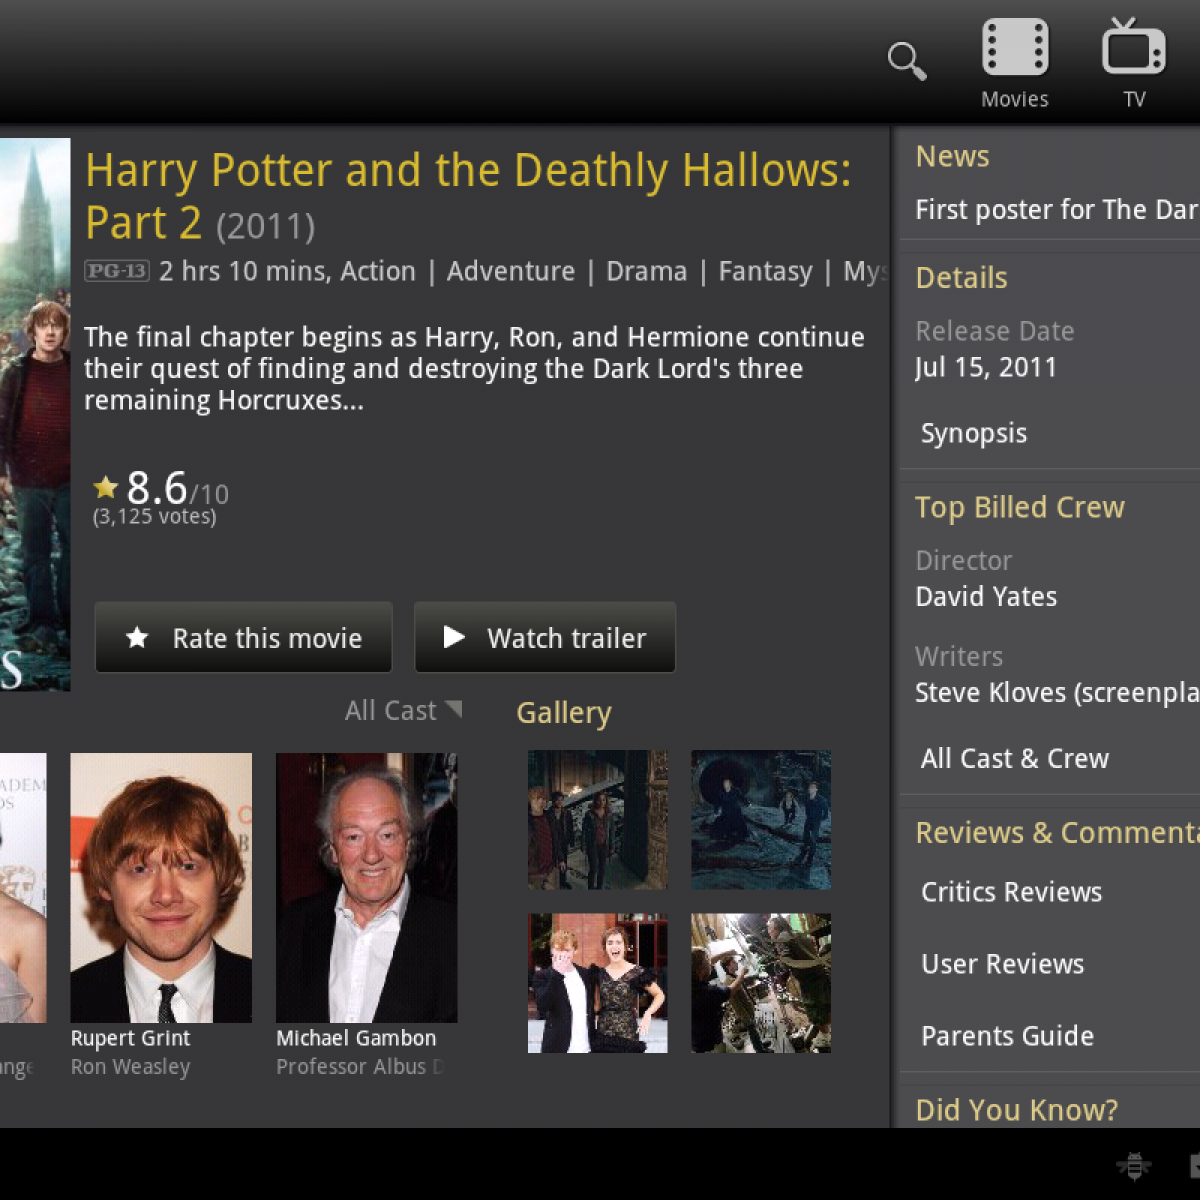The image size is (1200, 1200).
Task: Open User Reviews
Action: [1002, 964]
